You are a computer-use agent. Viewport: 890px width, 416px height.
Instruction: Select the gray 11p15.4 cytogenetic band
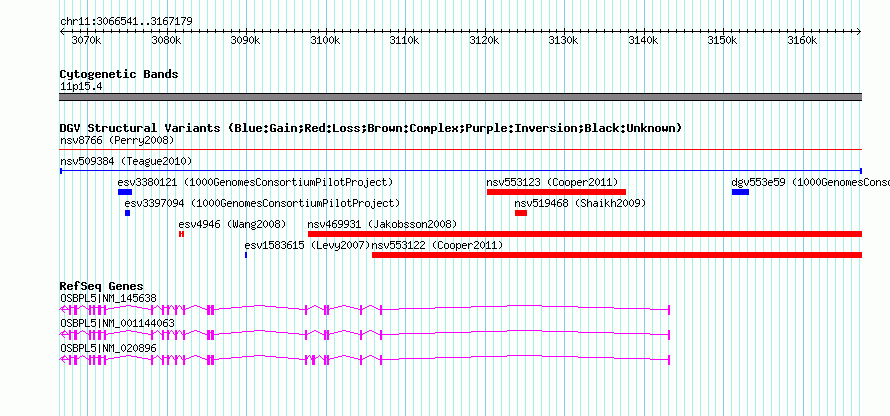pos(461,97)
